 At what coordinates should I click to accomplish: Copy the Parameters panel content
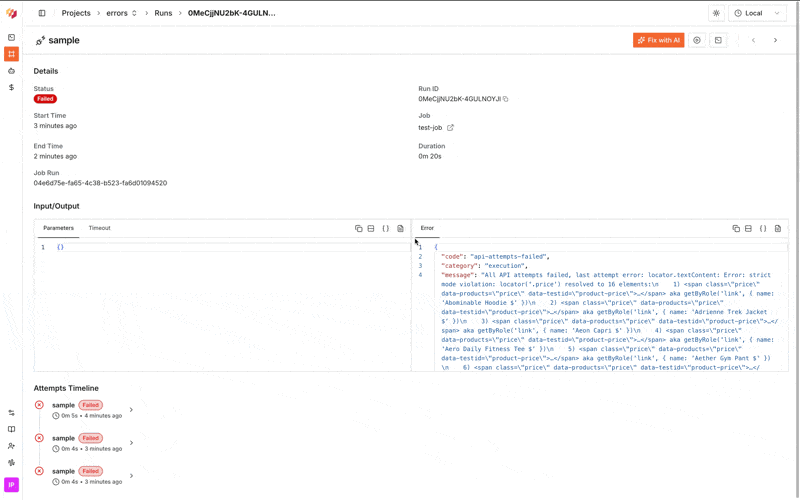(359, 229)
